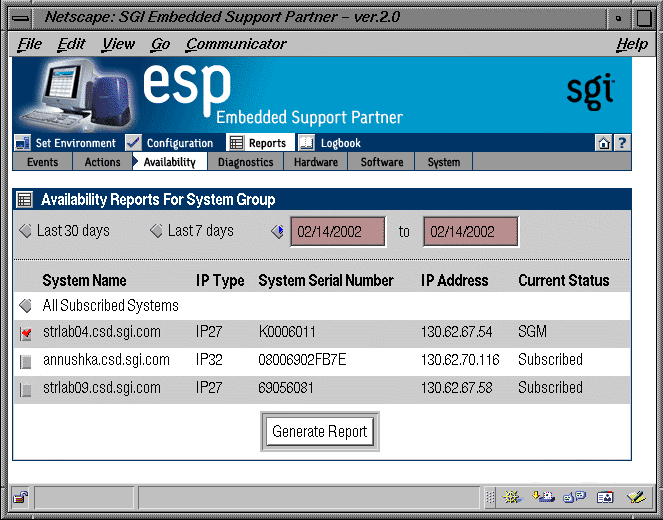Click IP32 type for annushka
This screenshot has height=520, width=663.
coord(209,360)
